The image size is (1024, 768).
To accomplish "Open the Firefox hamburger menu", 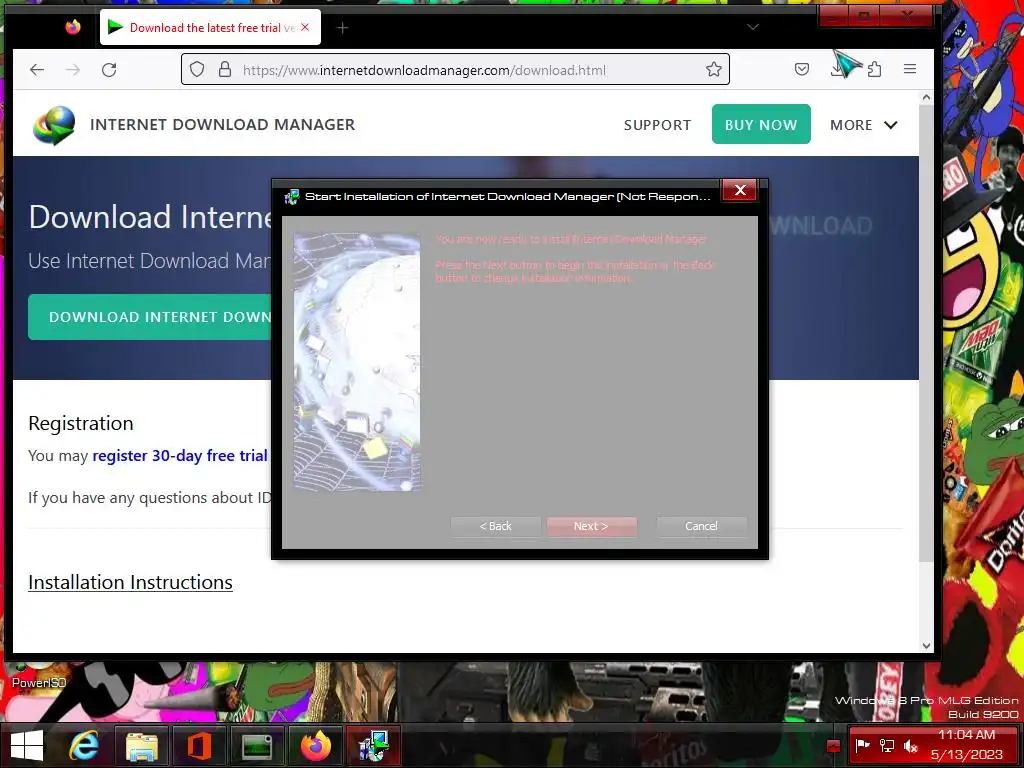I will 910,69.
